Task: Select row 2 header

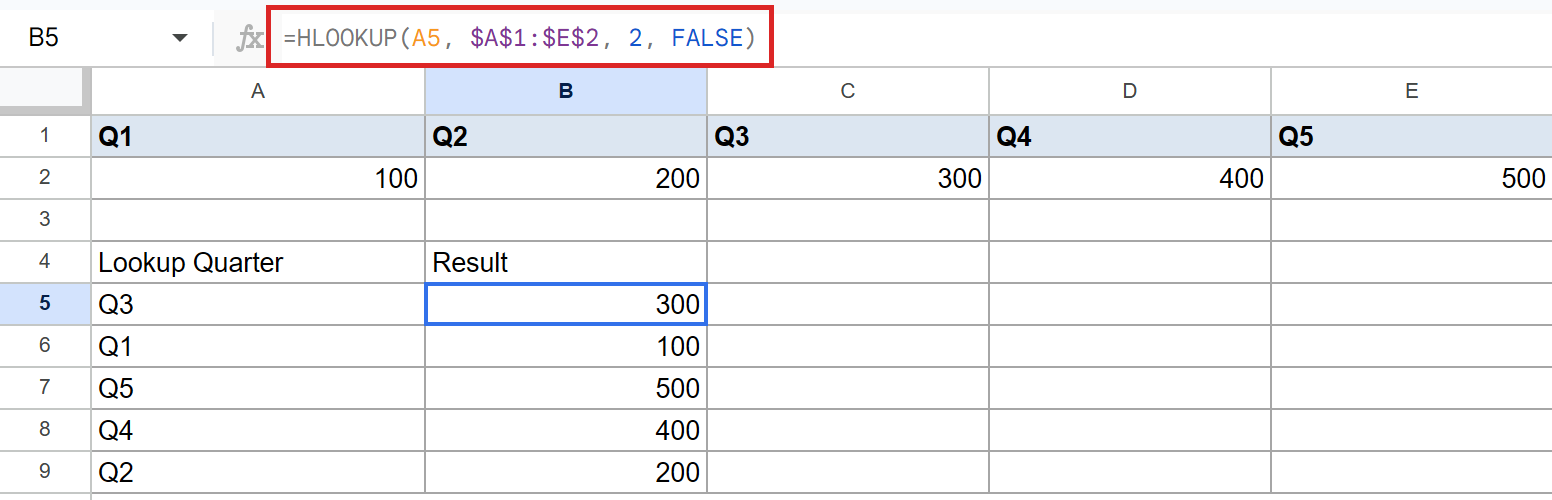Action: [45, 178]
